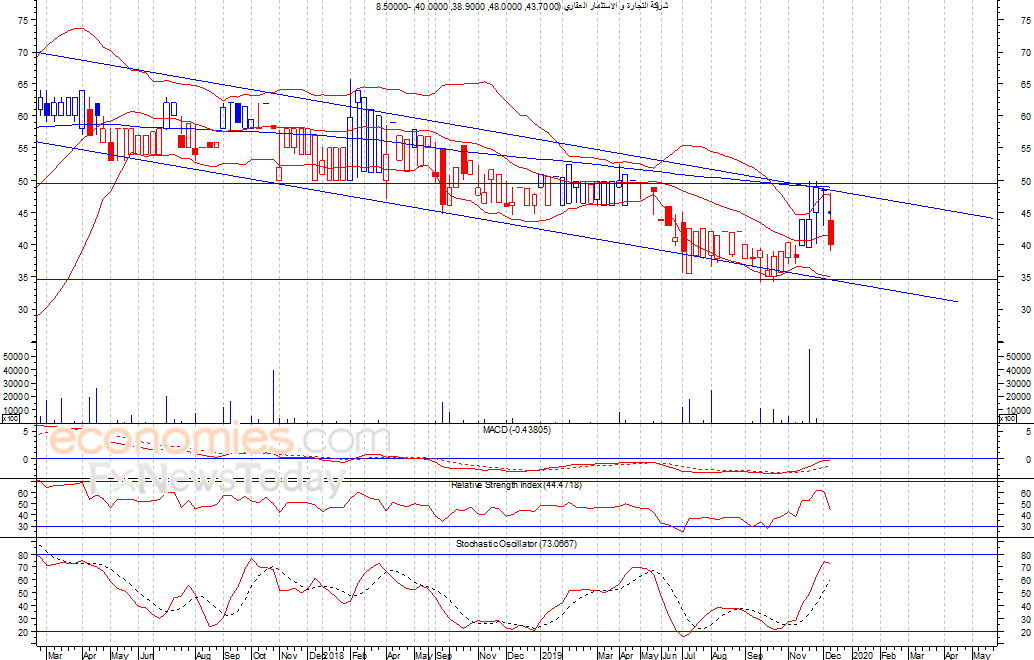Click the tallest blue volume bar

click(x=809, y=386)
